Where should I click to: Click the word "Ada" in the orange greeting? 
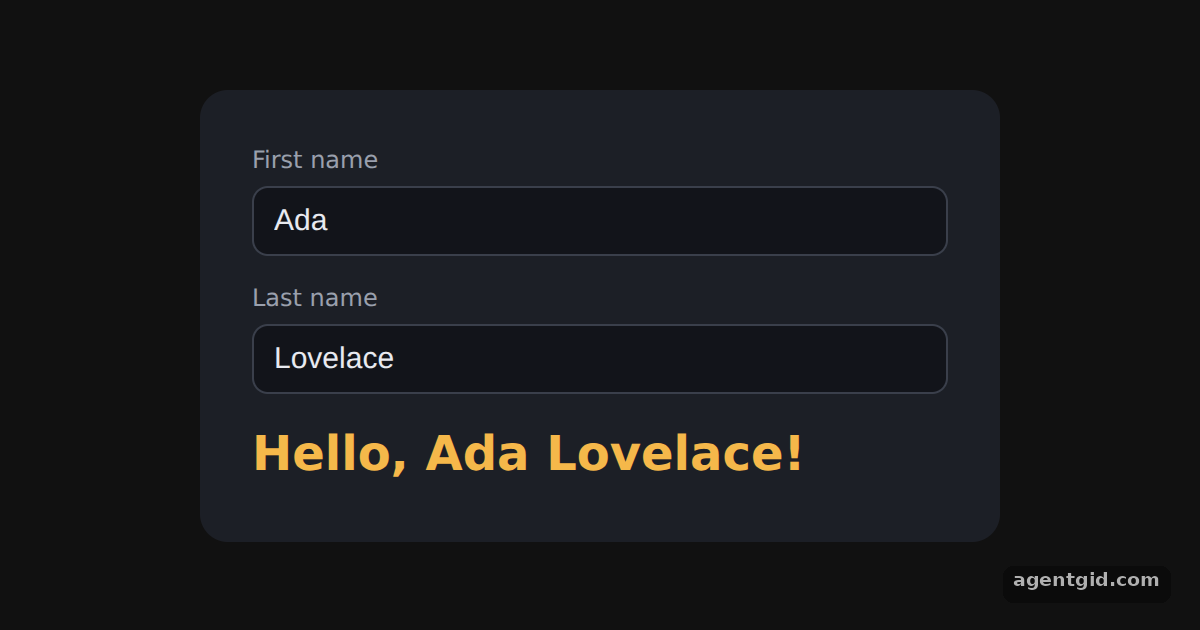(x=477, y=453)
